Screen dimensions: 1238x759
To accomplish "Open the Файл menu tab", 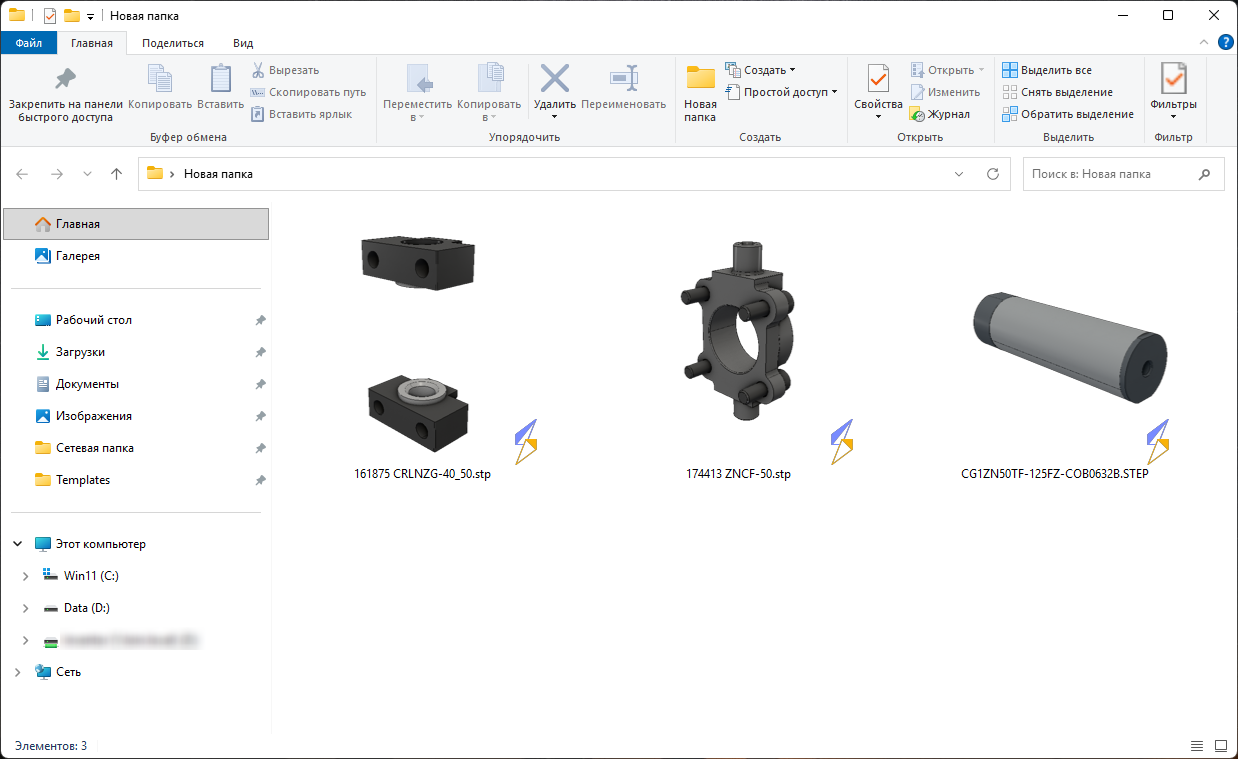I will (29, 43).
